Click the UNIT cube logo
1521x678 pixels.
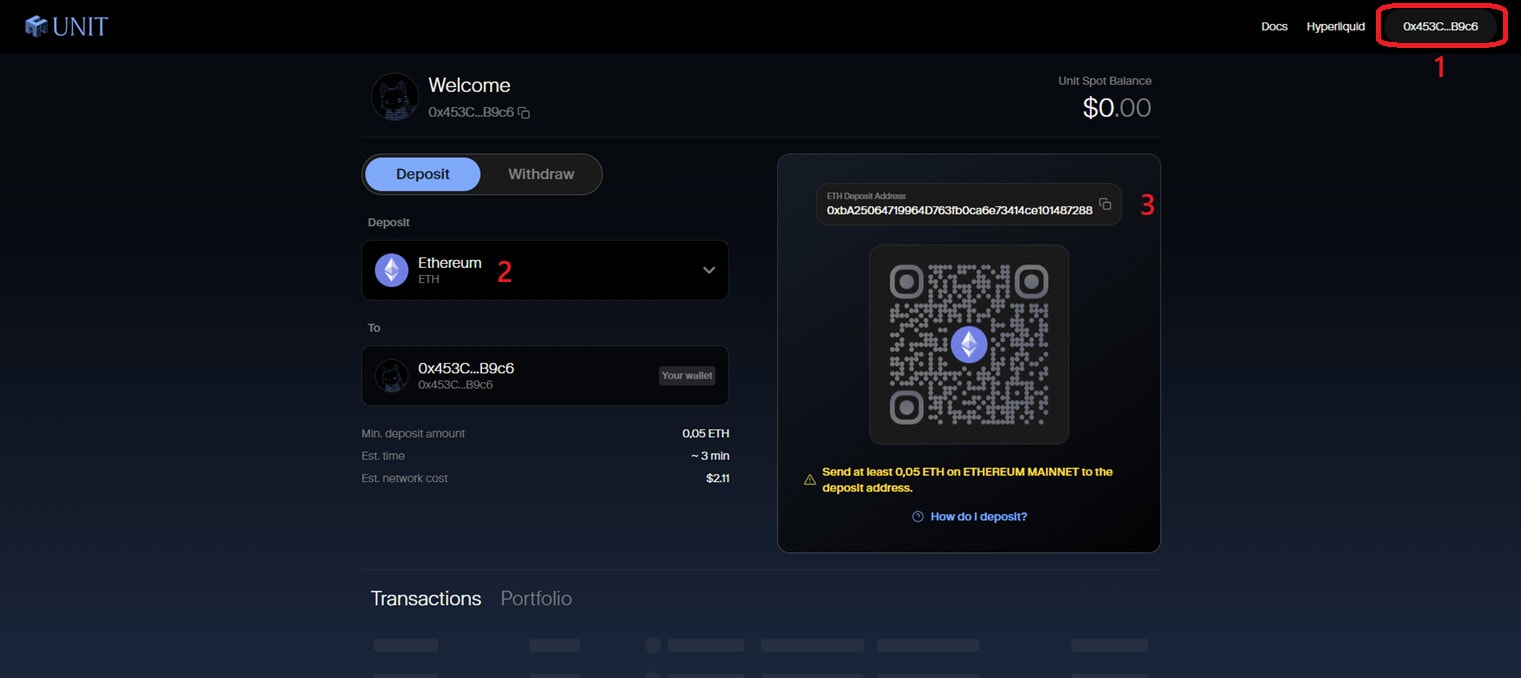[37, 26]
